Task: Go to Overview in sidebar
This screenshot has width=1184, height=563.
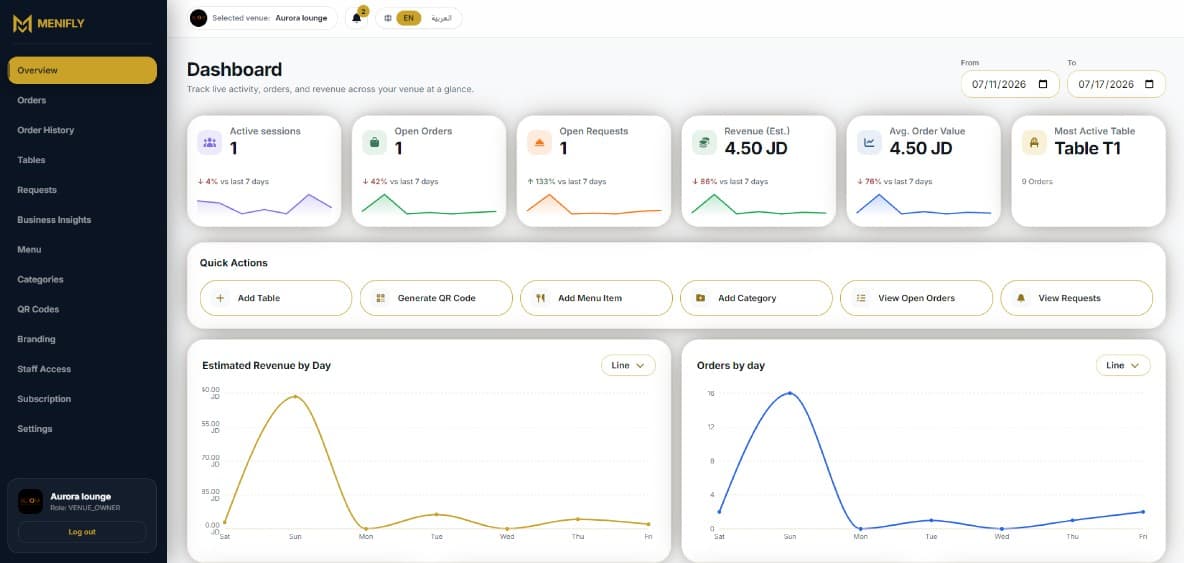Action: [x=82, y=70]
